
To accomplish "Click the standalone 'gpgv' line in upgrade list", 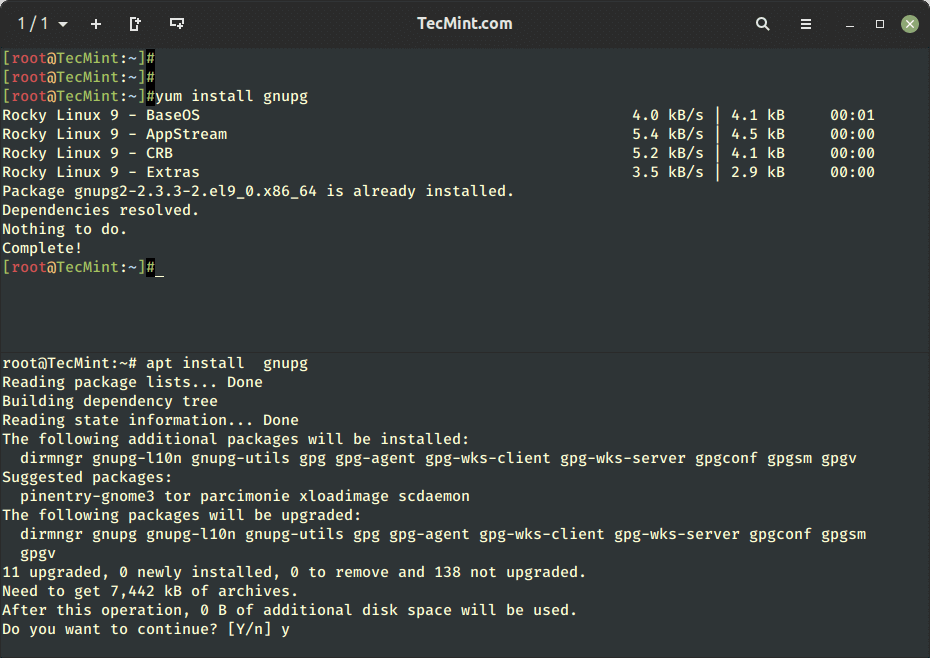I will click(x=38, y=554).
